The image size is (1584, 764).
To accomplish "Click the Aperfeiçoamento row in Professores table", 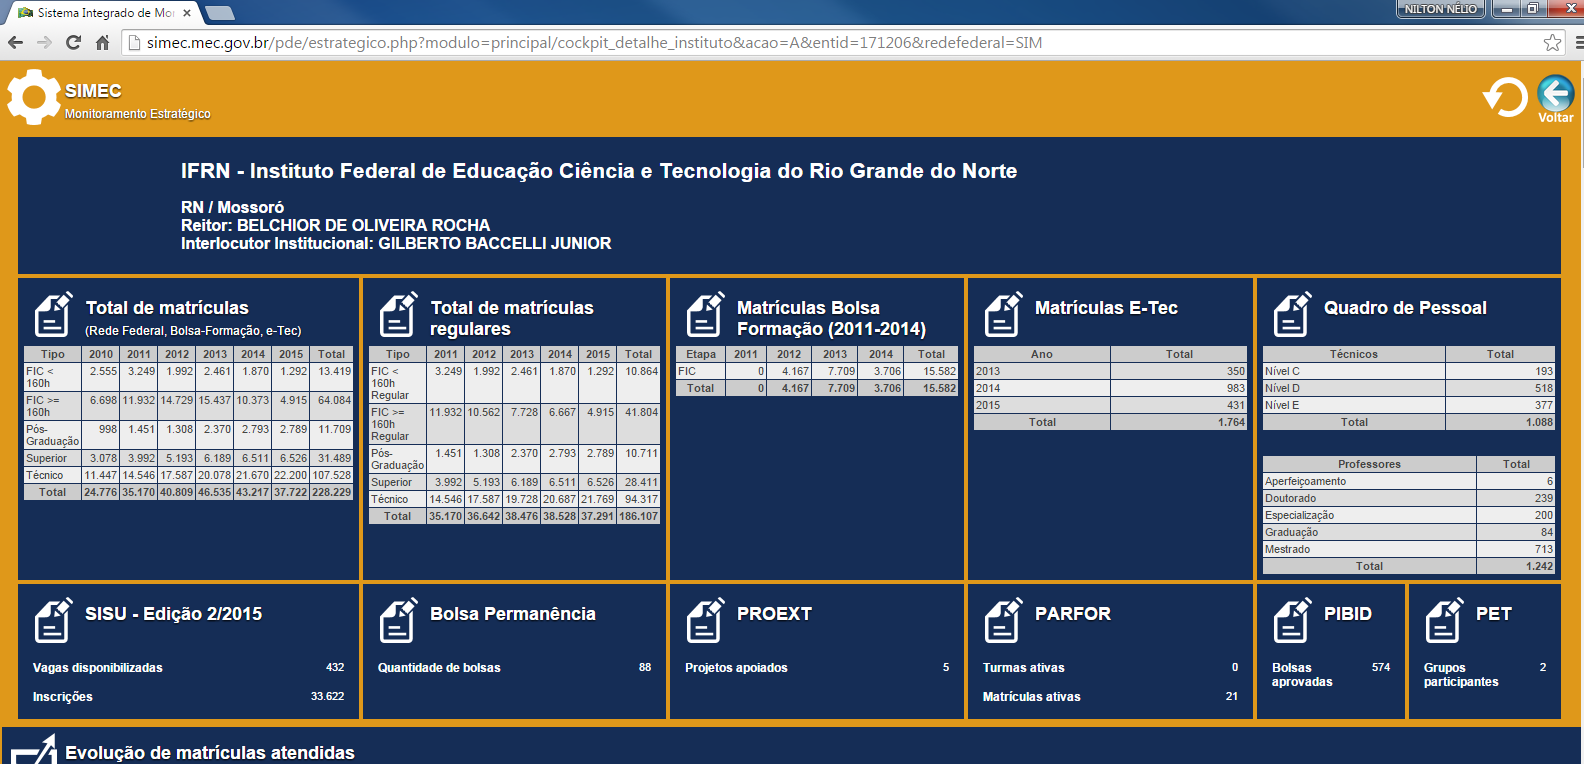I will tap(1408, 481).
